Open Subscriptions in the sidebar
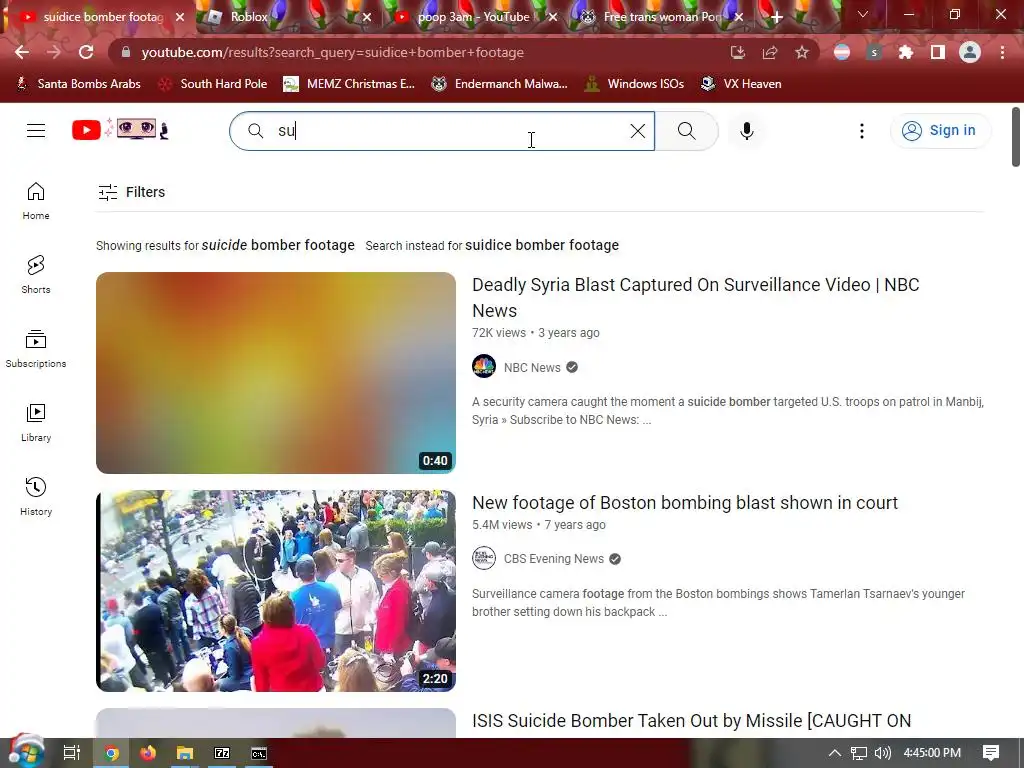The height and width of the screenshot is (768, 1024). pos(36,349)
